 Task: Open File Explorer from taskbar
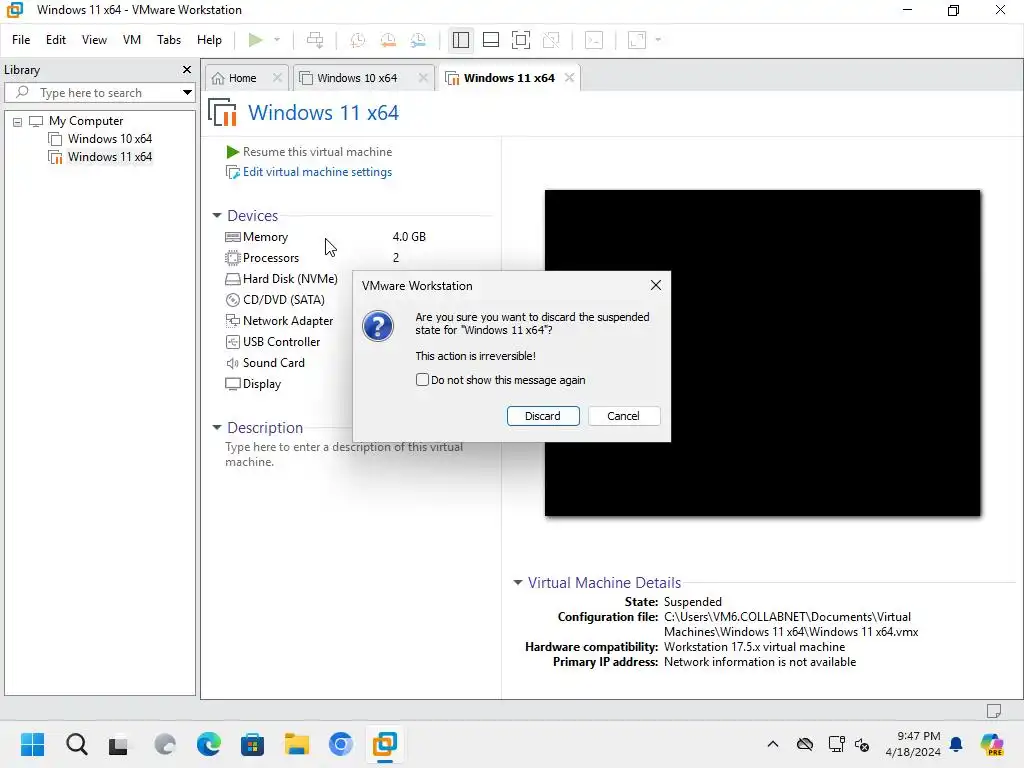point(296,744)
